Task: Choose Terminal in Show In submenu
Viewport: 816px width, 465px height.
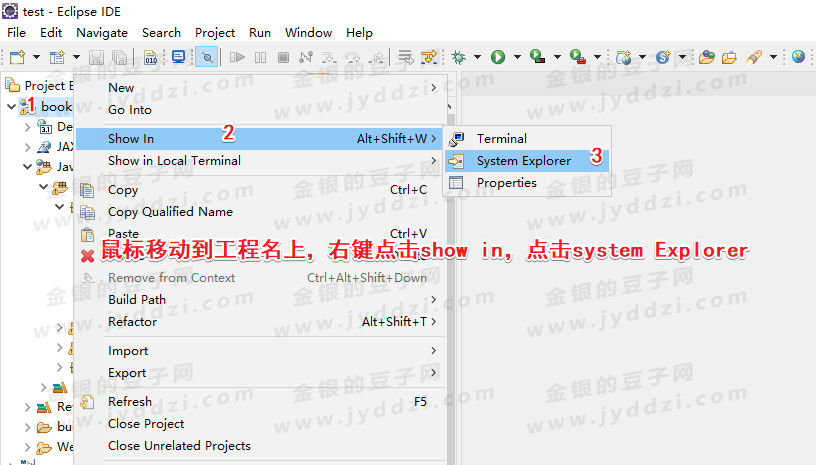Action: coord(527,138)
